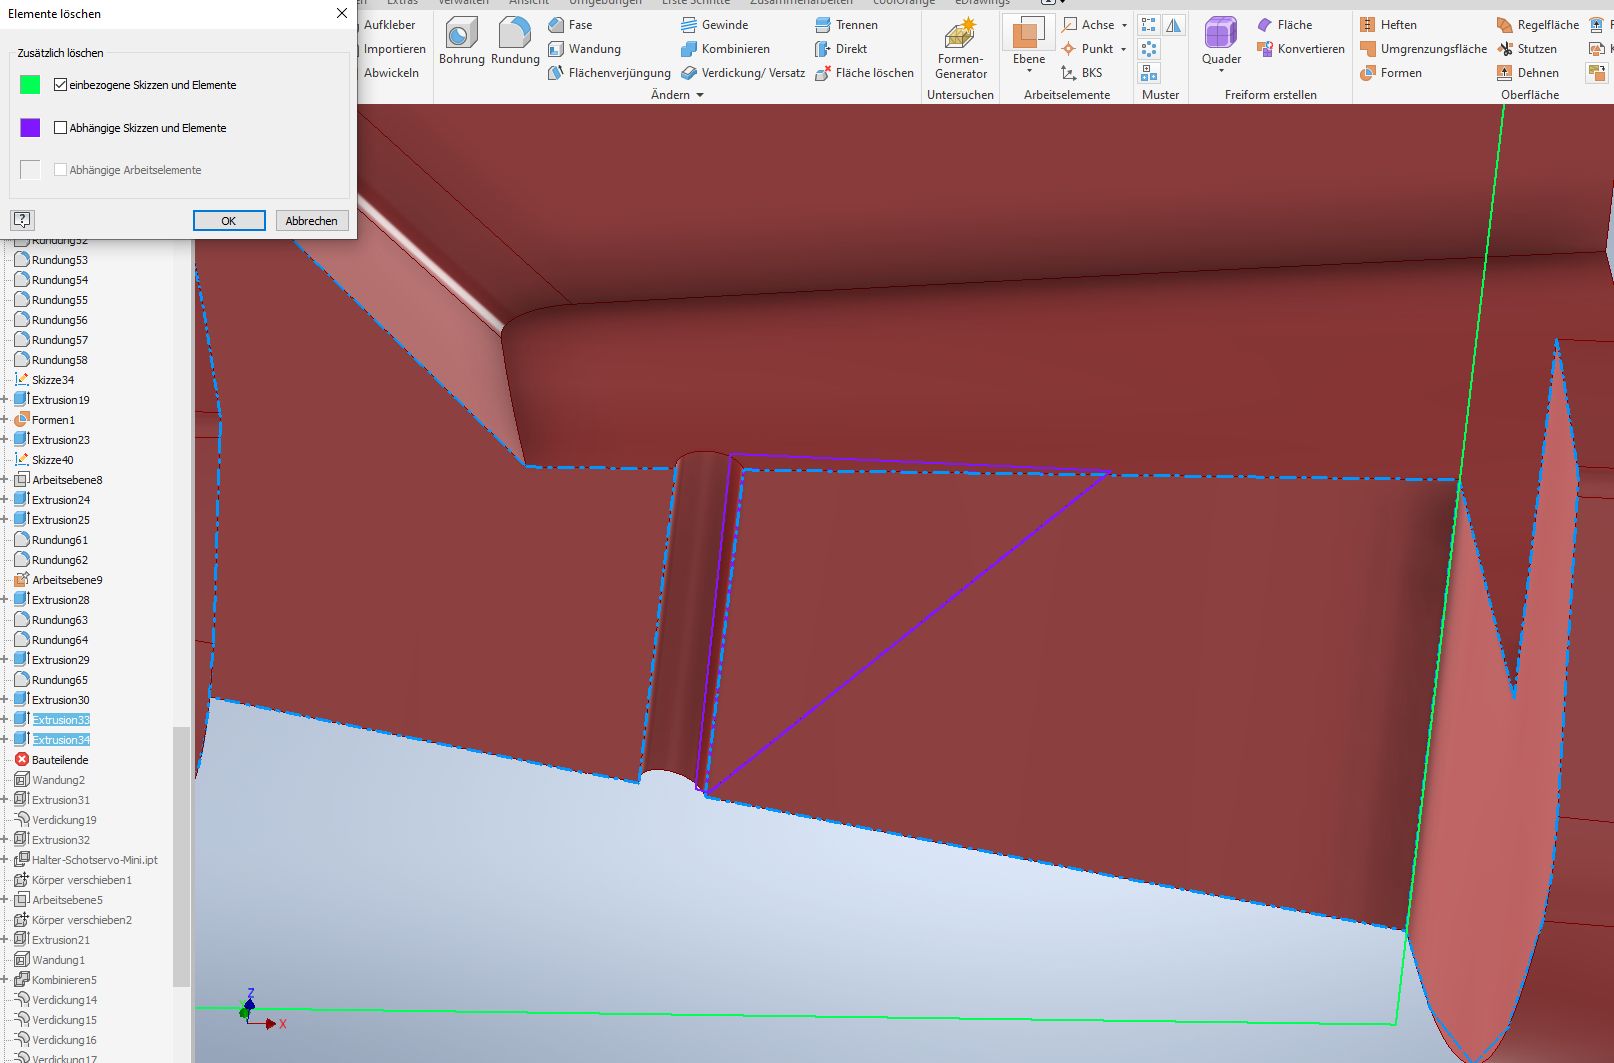Click the Rundung fillet tool

tap(514, 40)
